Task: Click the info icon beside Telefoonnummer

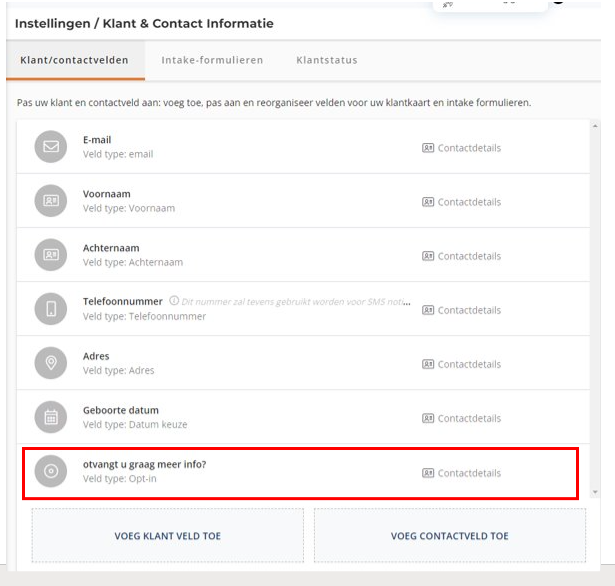Action: (174, 301)
